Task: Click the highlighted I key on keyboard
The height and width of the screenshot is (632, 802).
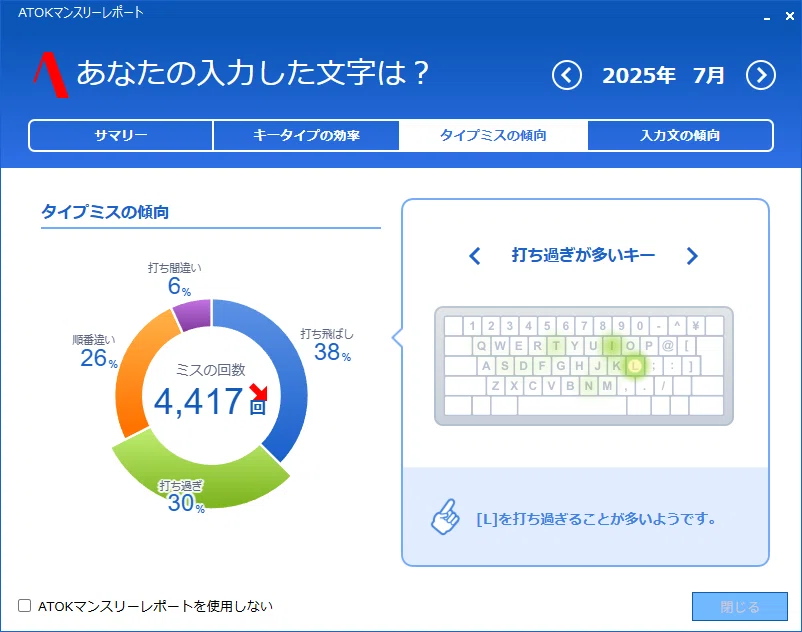Action: [x=612, y=346]
